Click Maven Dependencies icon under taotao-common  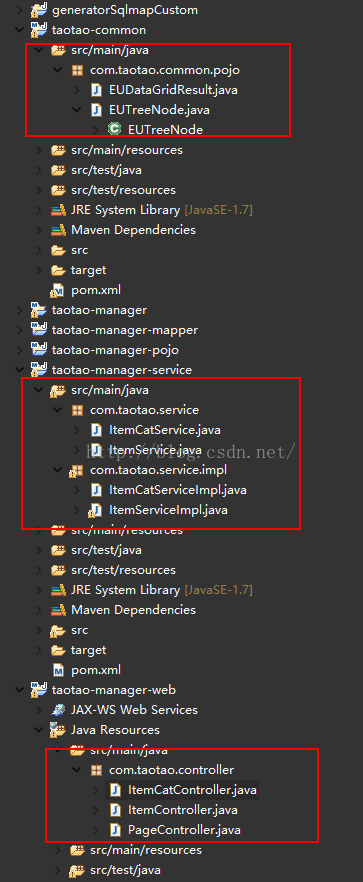tap(59, 230)
